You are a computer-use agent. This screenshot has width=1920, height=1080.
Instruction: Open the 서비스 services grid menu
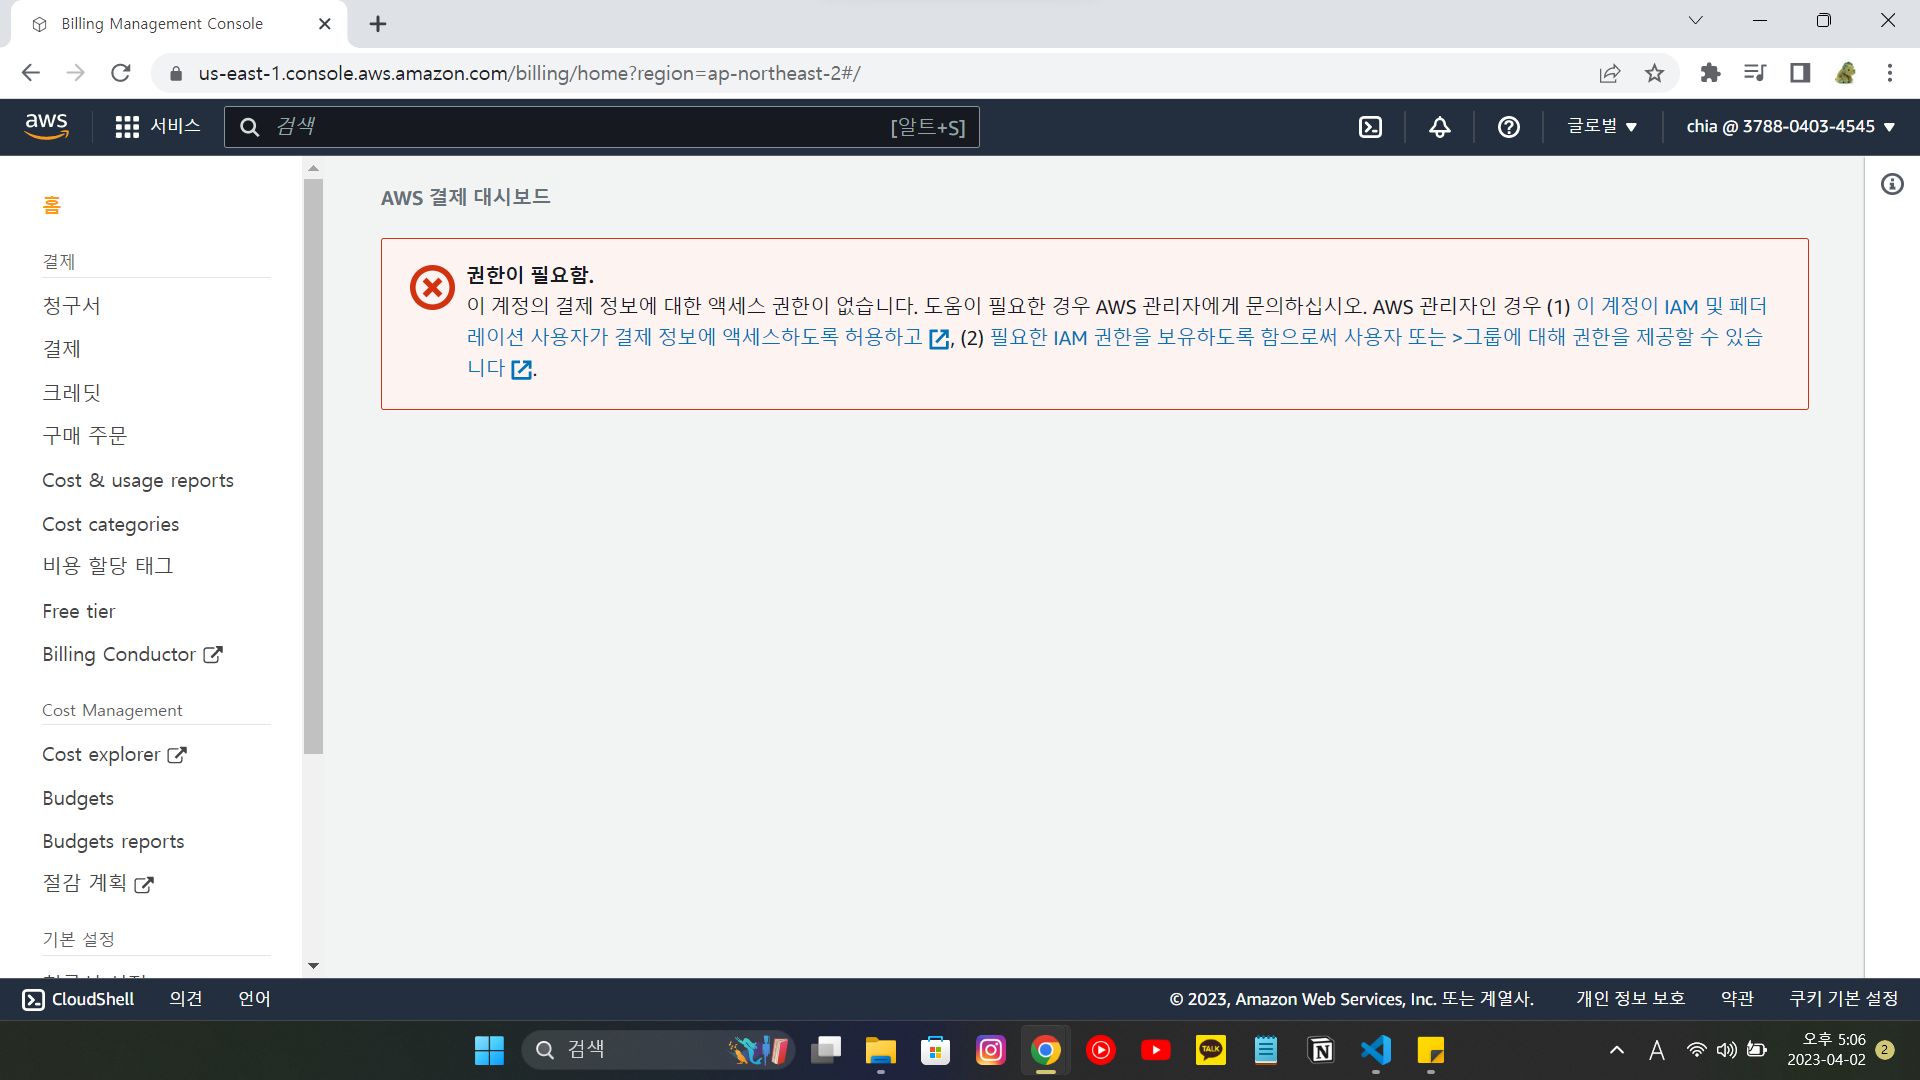(158, 127)
